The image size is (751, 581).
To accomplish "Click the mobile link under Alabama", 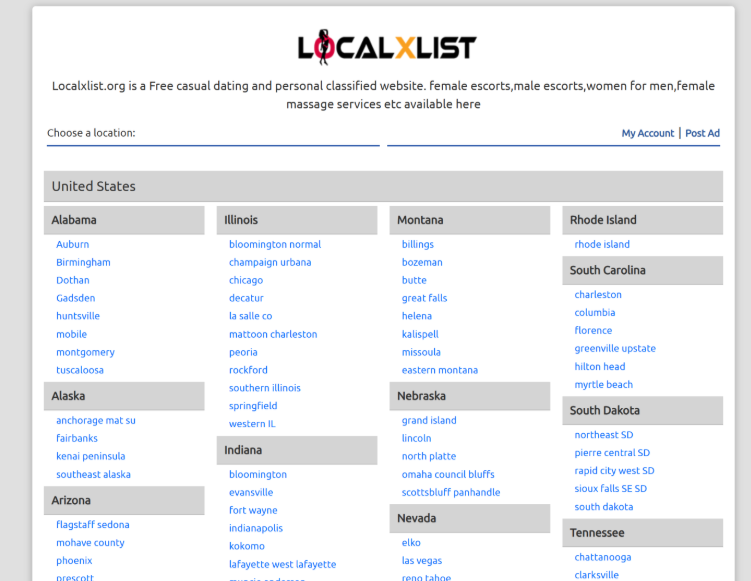I will [71, 334].
